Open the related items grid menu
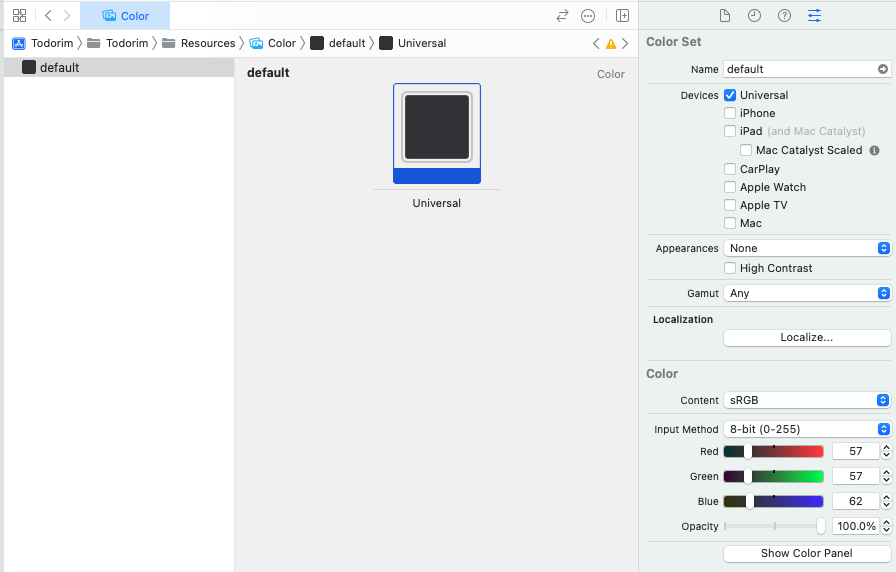 point(19,15)
